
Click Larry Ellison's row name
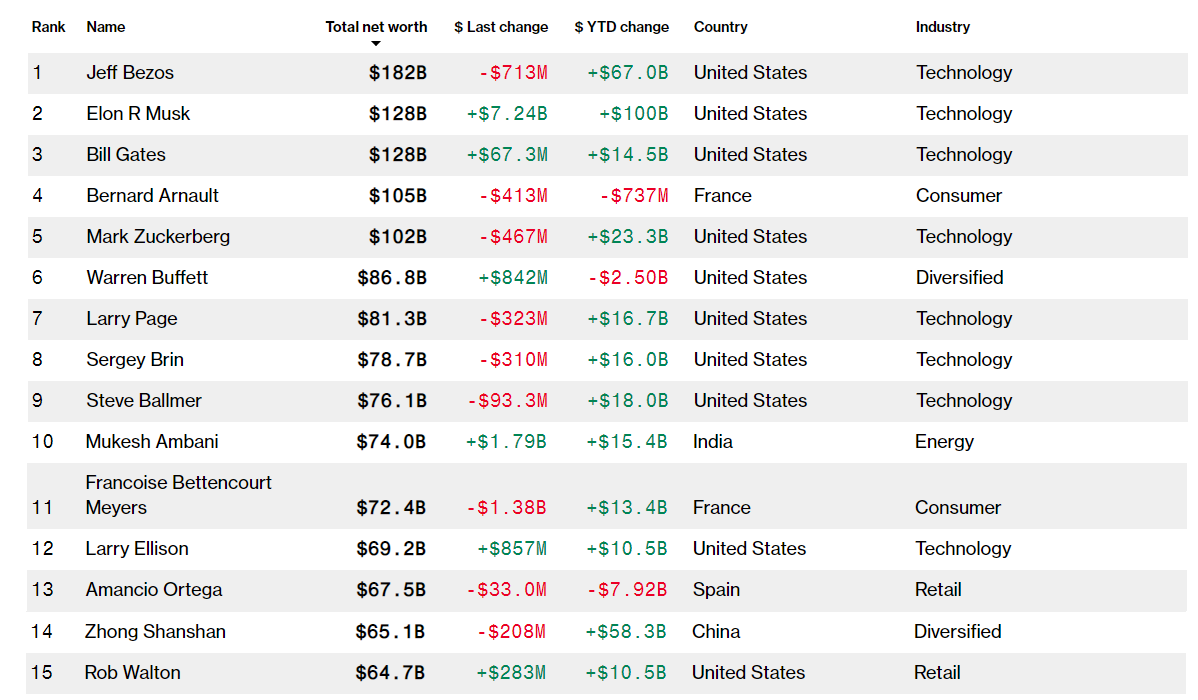pos(137,549)
